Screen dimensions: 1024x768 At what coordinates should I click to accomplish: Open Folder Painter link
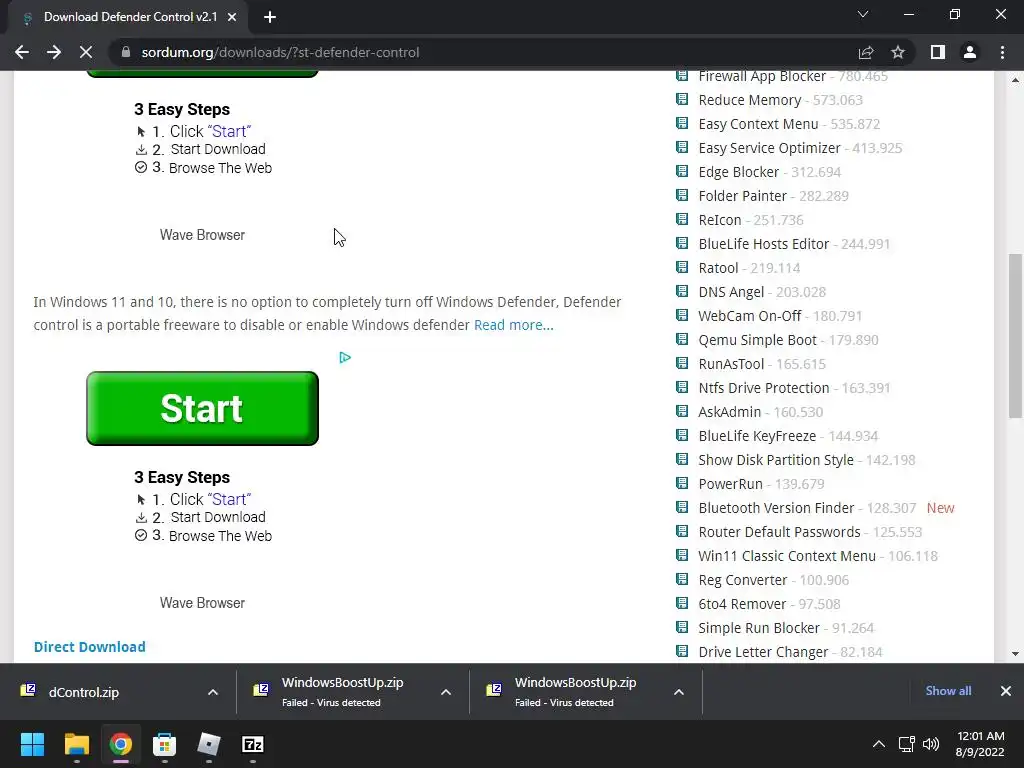(742, 196)
